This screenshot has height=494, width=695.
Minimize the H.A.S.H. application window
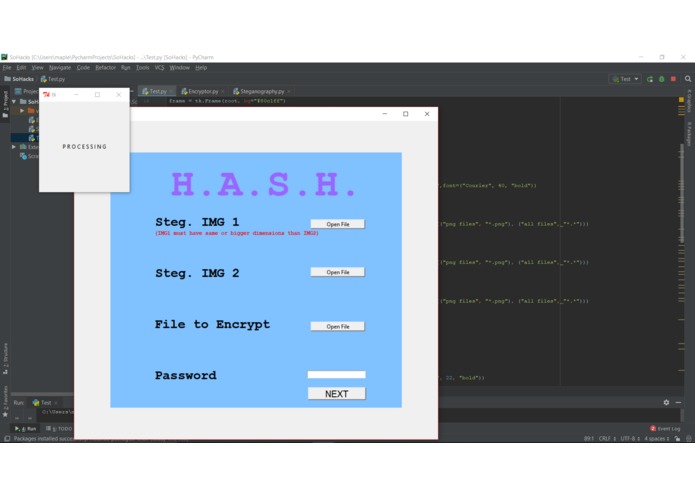point(385,114)
